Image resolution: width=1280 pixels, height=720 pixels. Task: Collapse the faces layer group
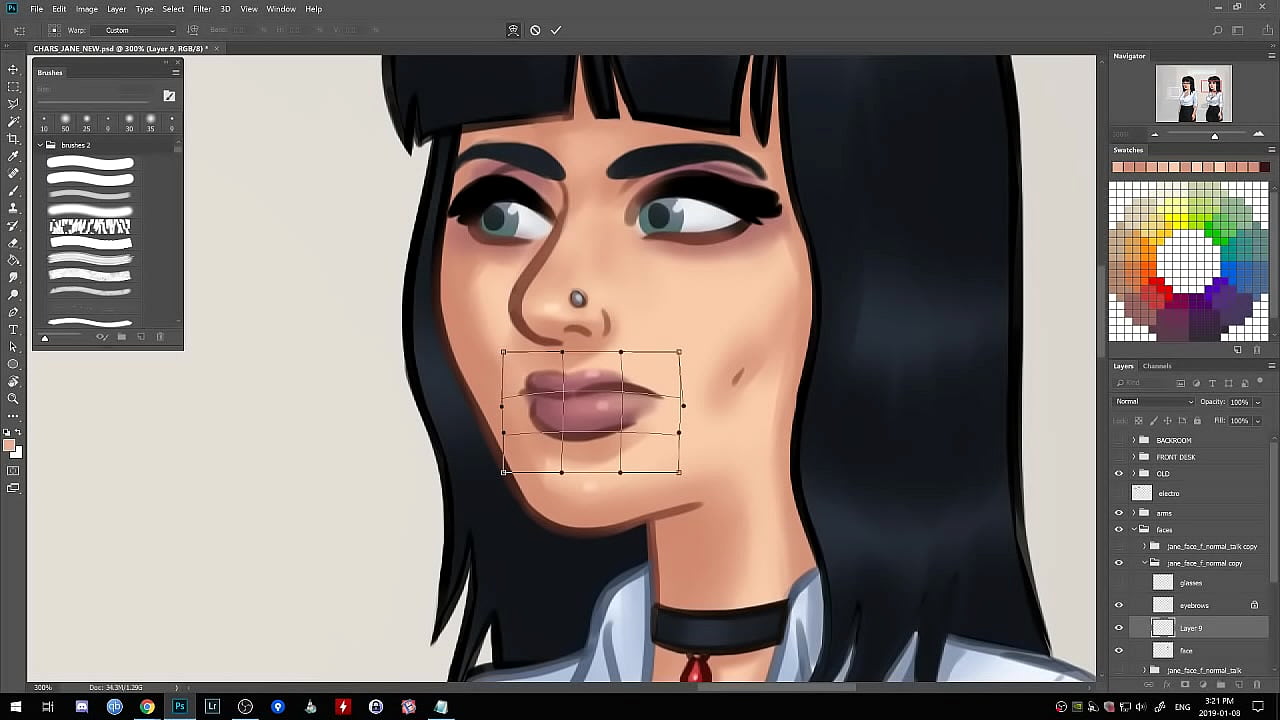click(x=1134, y=529)
